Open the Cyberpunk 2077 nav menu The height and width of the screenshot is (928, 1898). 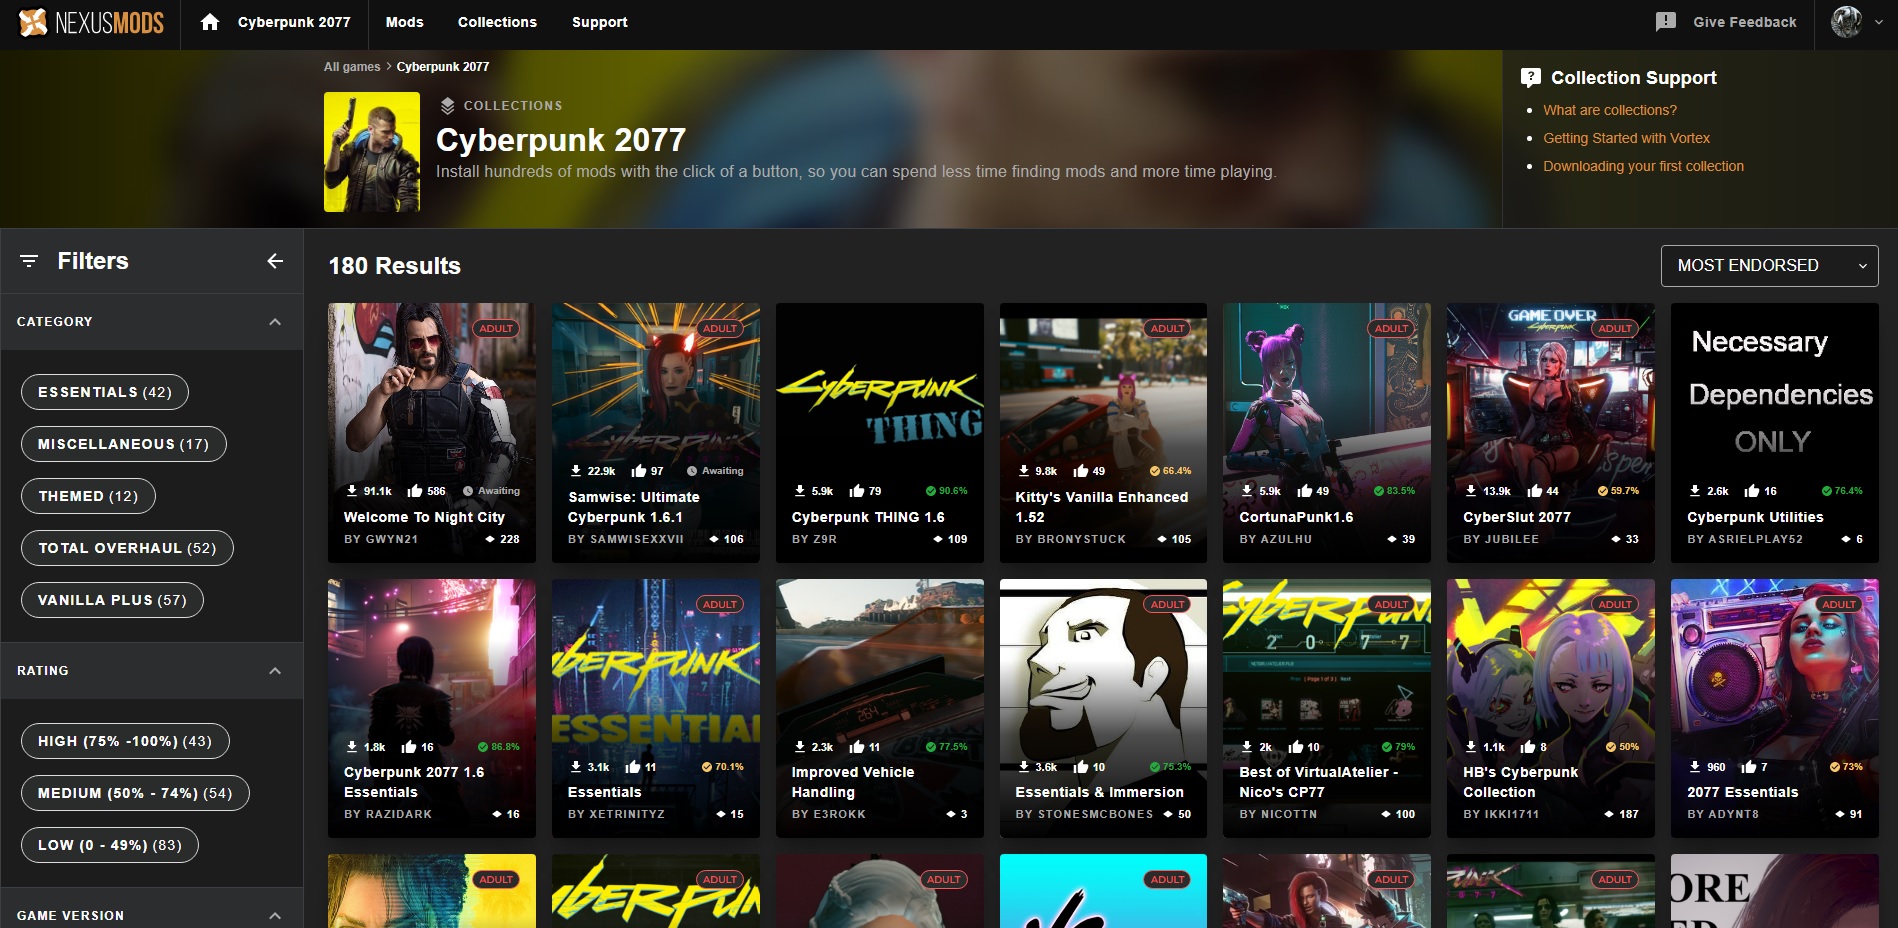294,22
